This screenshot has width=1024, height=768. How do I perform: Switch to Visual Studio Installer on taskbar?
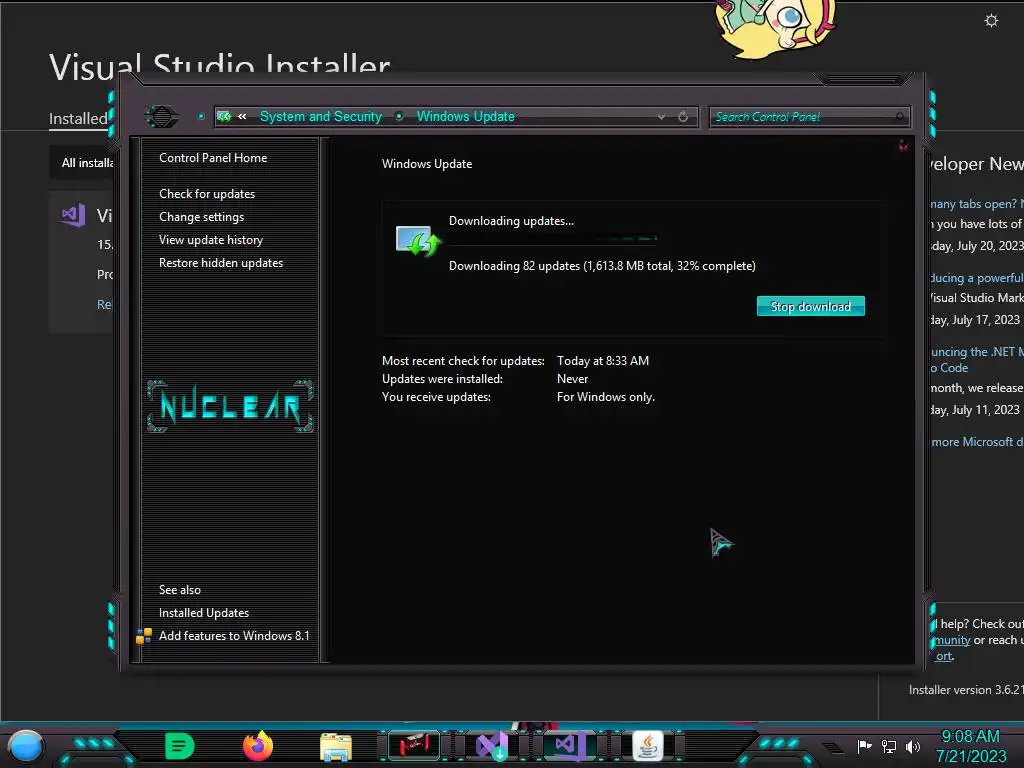pos(491,746)
